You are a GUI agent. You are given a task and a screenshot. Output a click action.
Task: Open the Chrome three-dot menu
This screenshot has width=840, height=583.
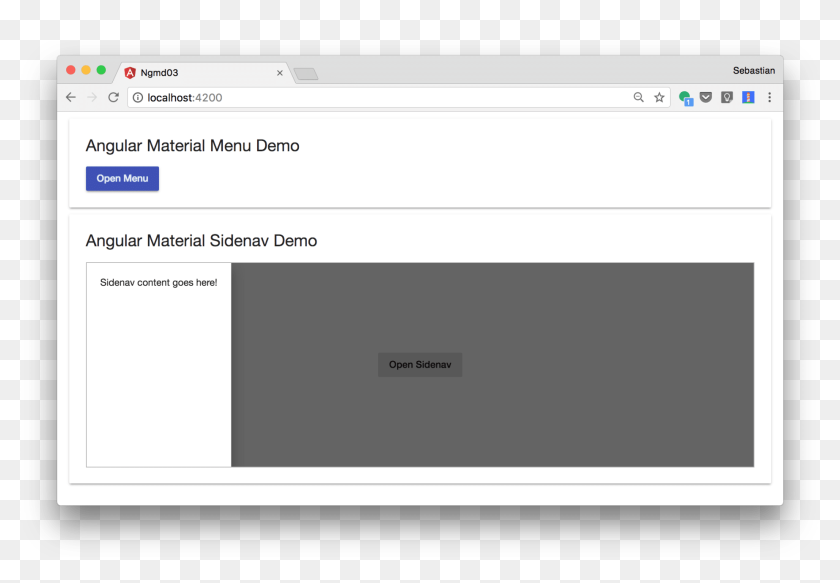(x=769, y=97)
